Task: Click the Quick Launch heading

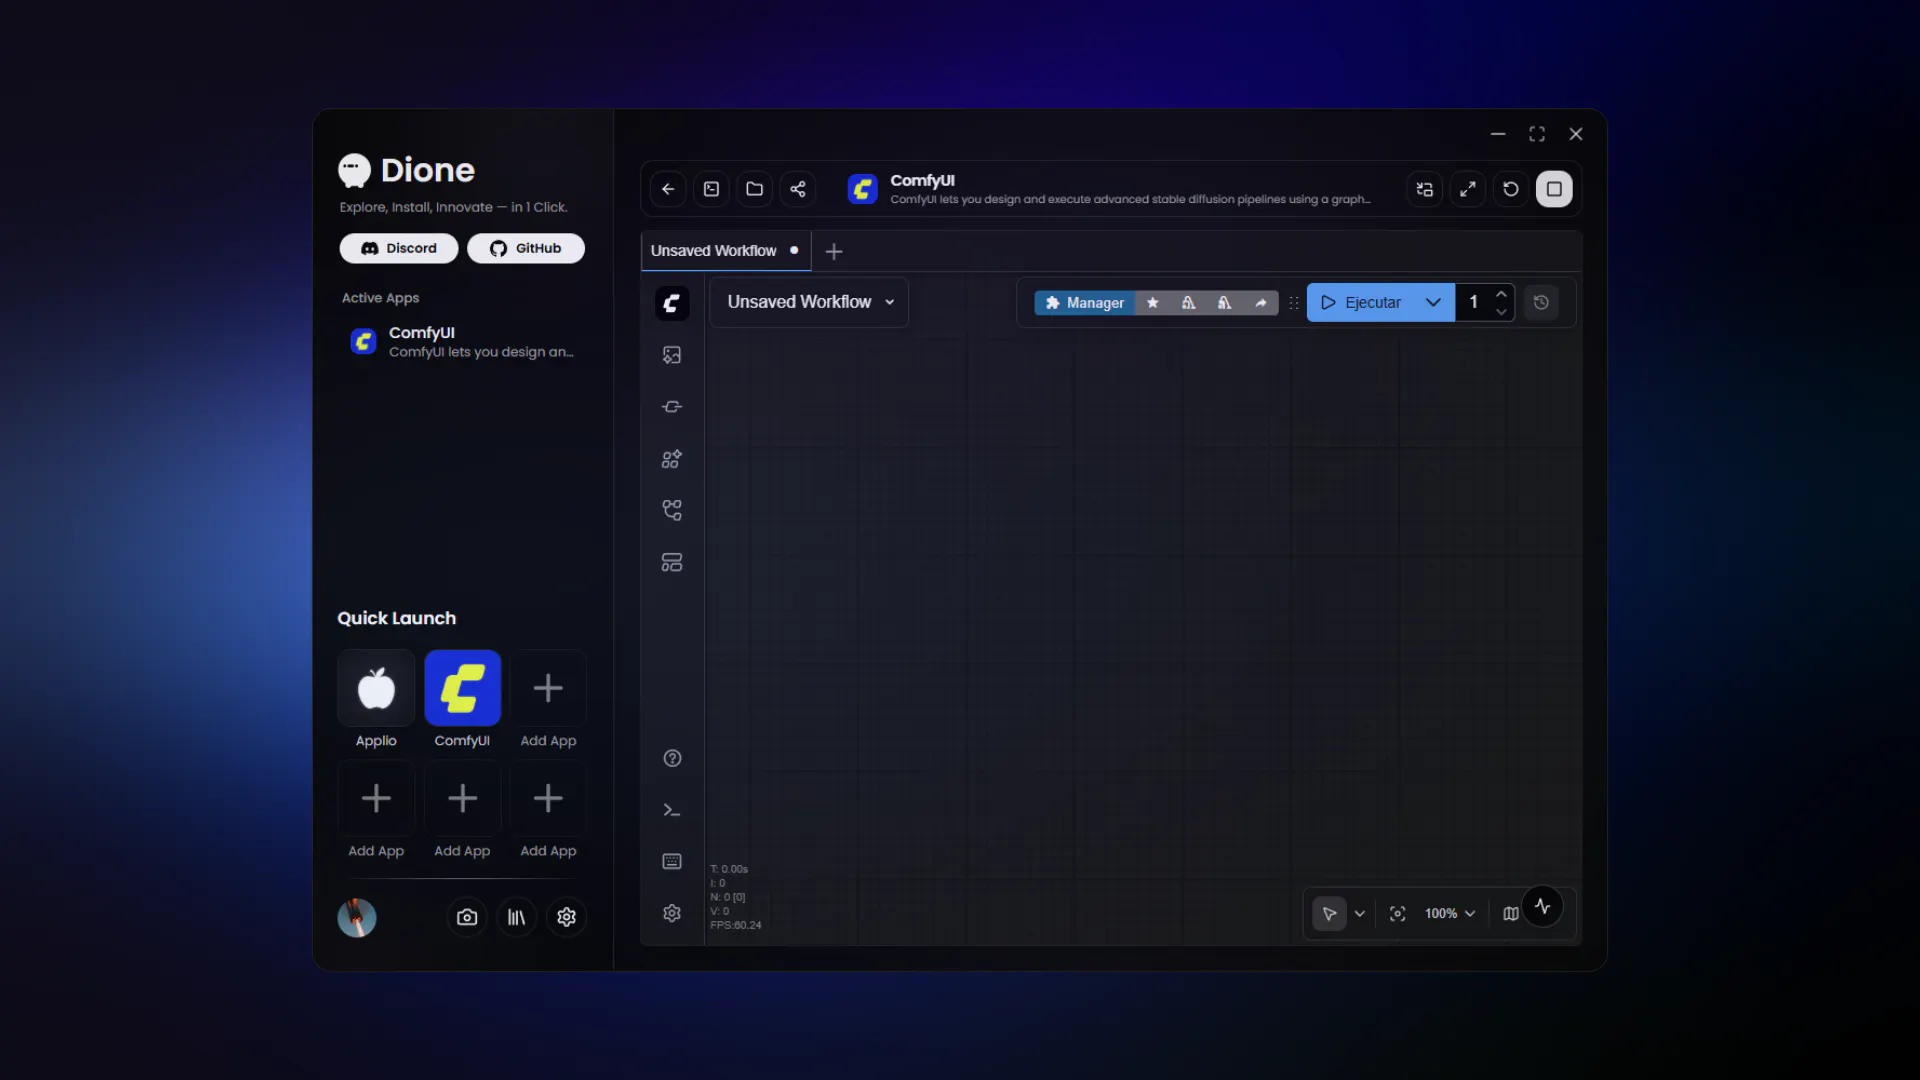Action: coord(397,618)
